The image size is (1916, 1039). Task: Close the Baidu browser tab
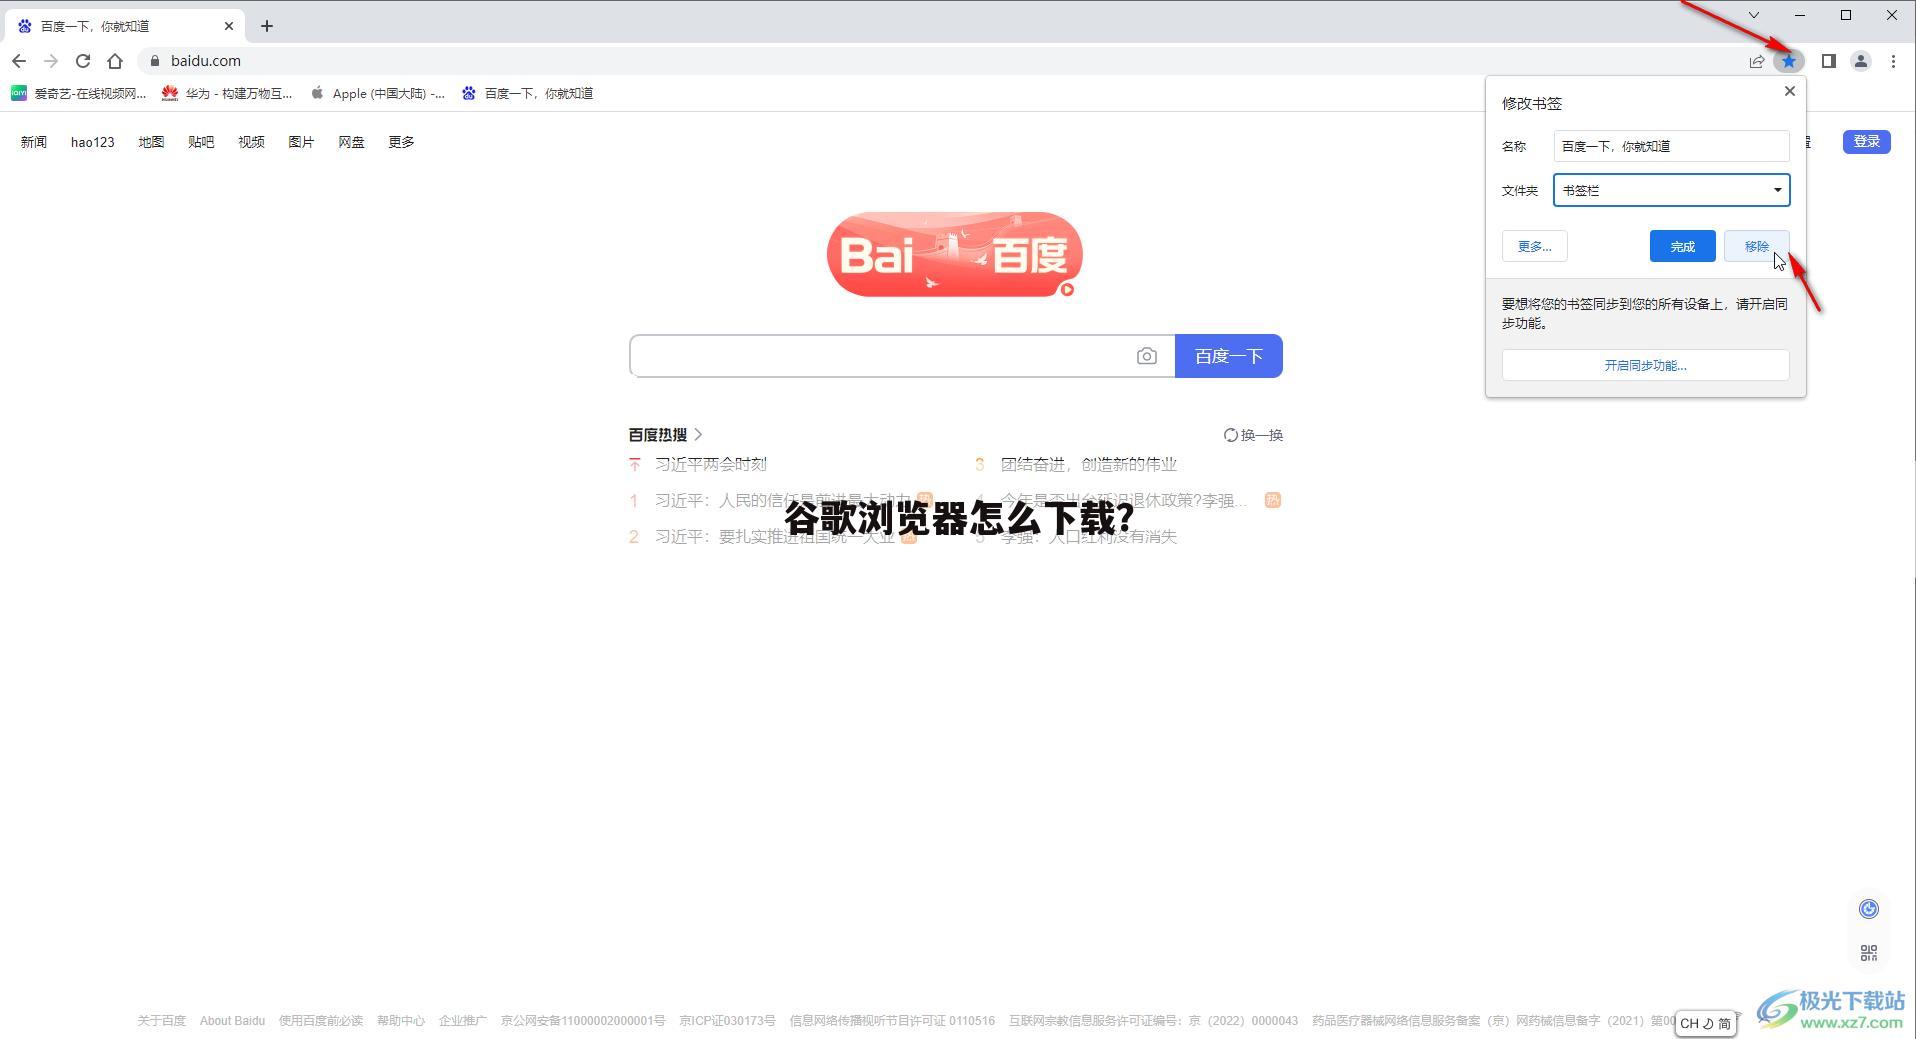click(229, 26)
